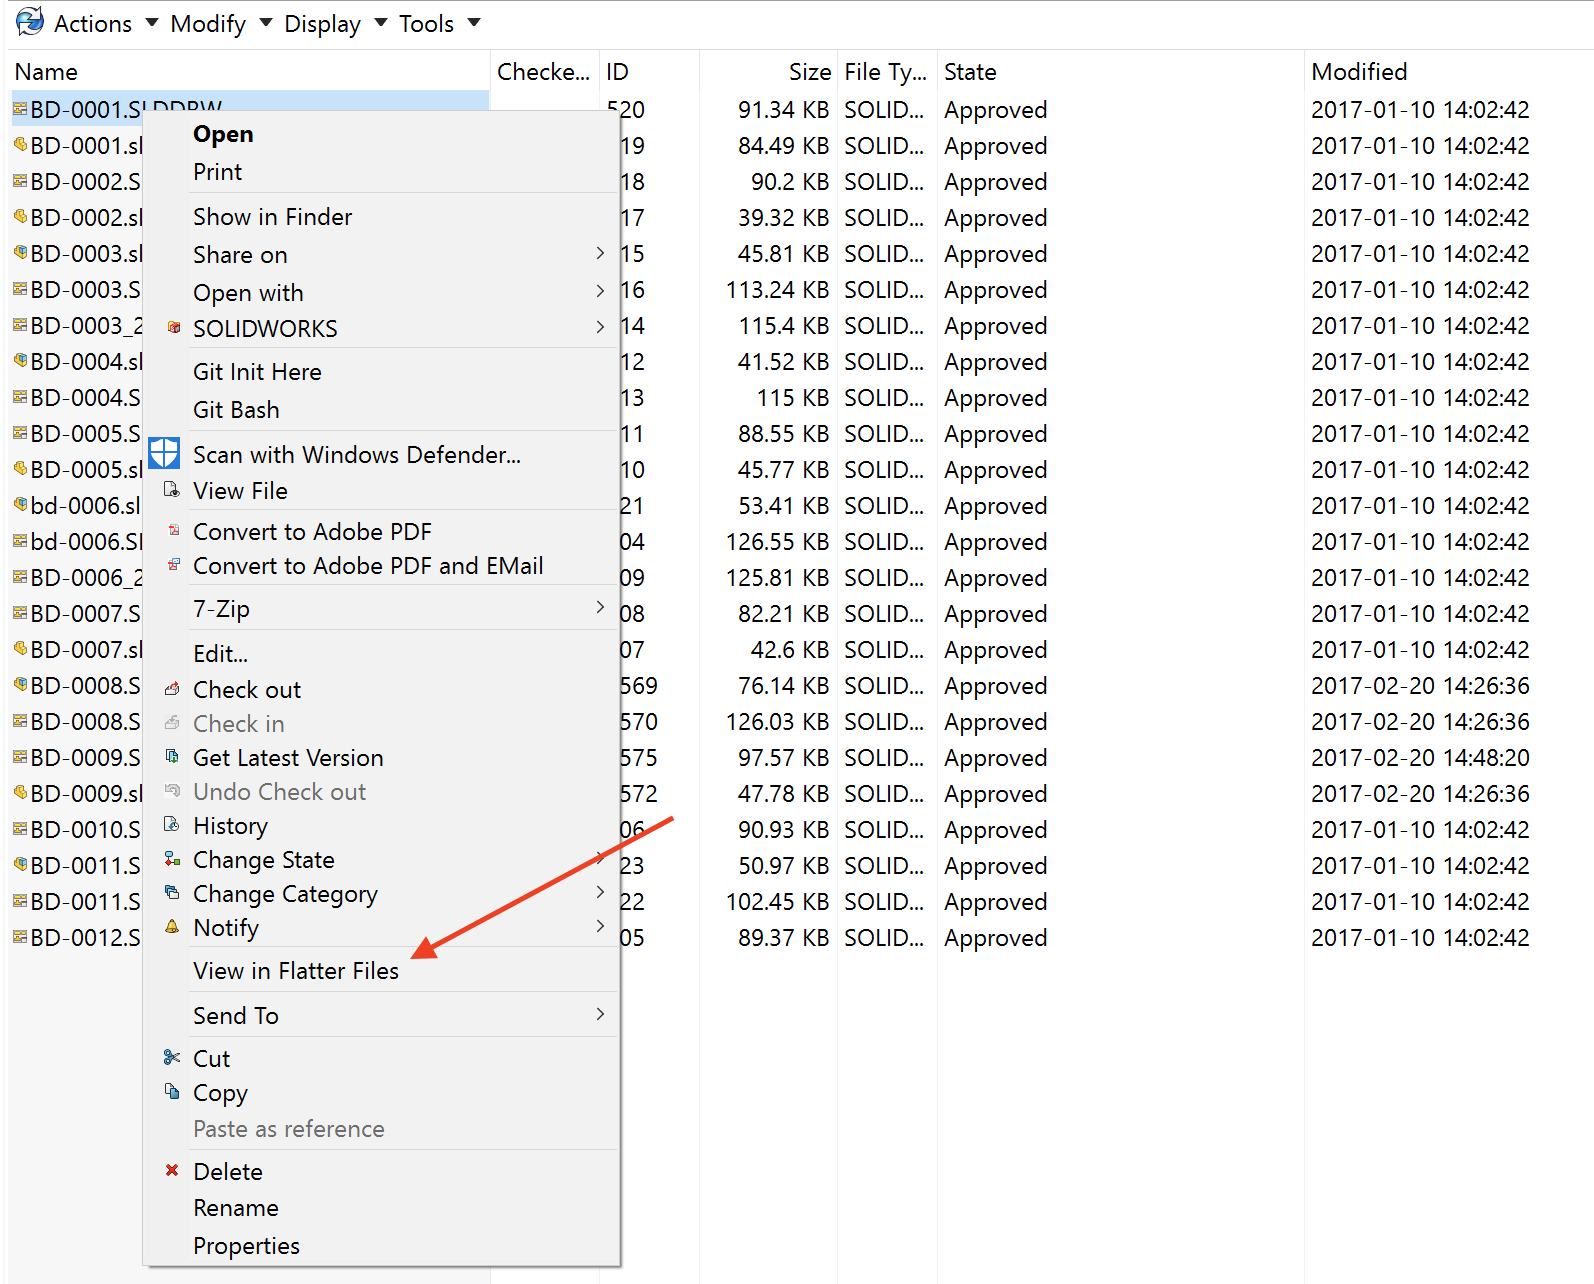Click the refresh icon beside Actions

pos(30,22)
